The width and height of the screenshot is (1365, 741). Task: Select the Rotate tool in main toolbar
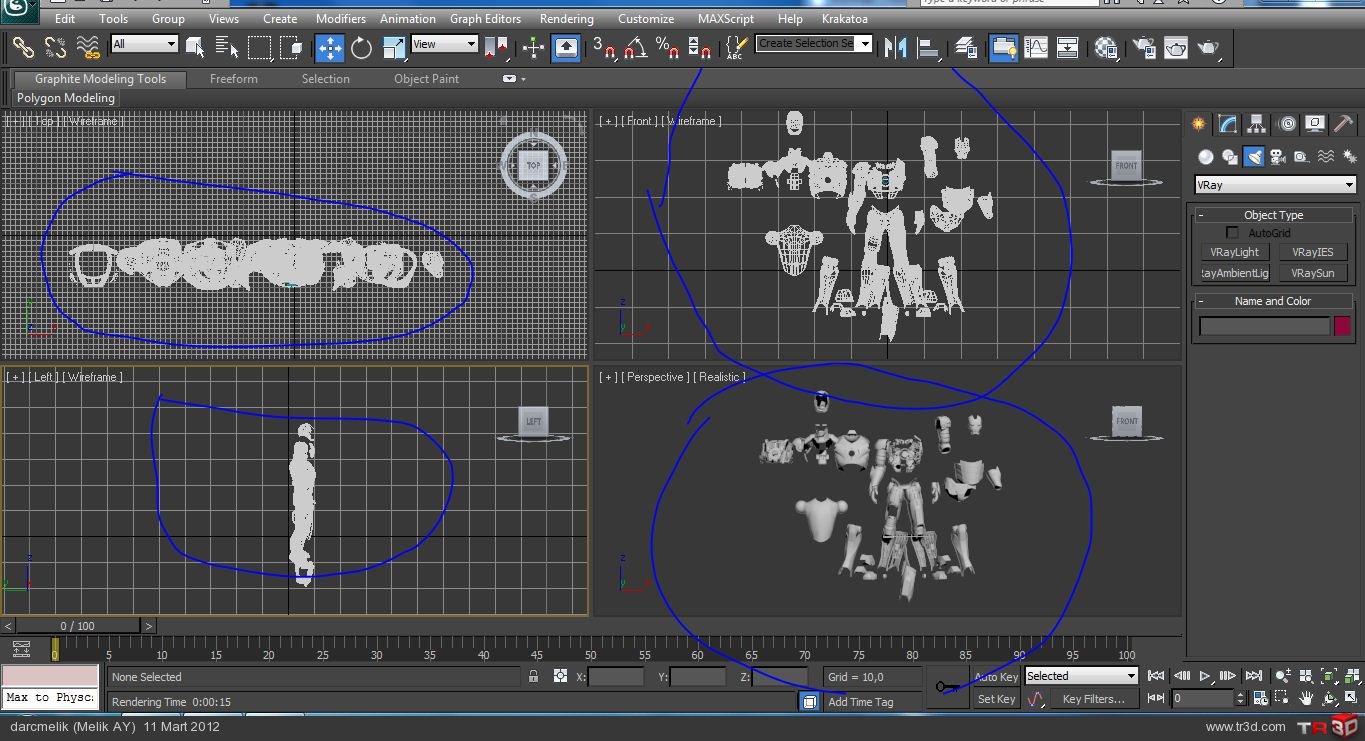tap(361, 47)
